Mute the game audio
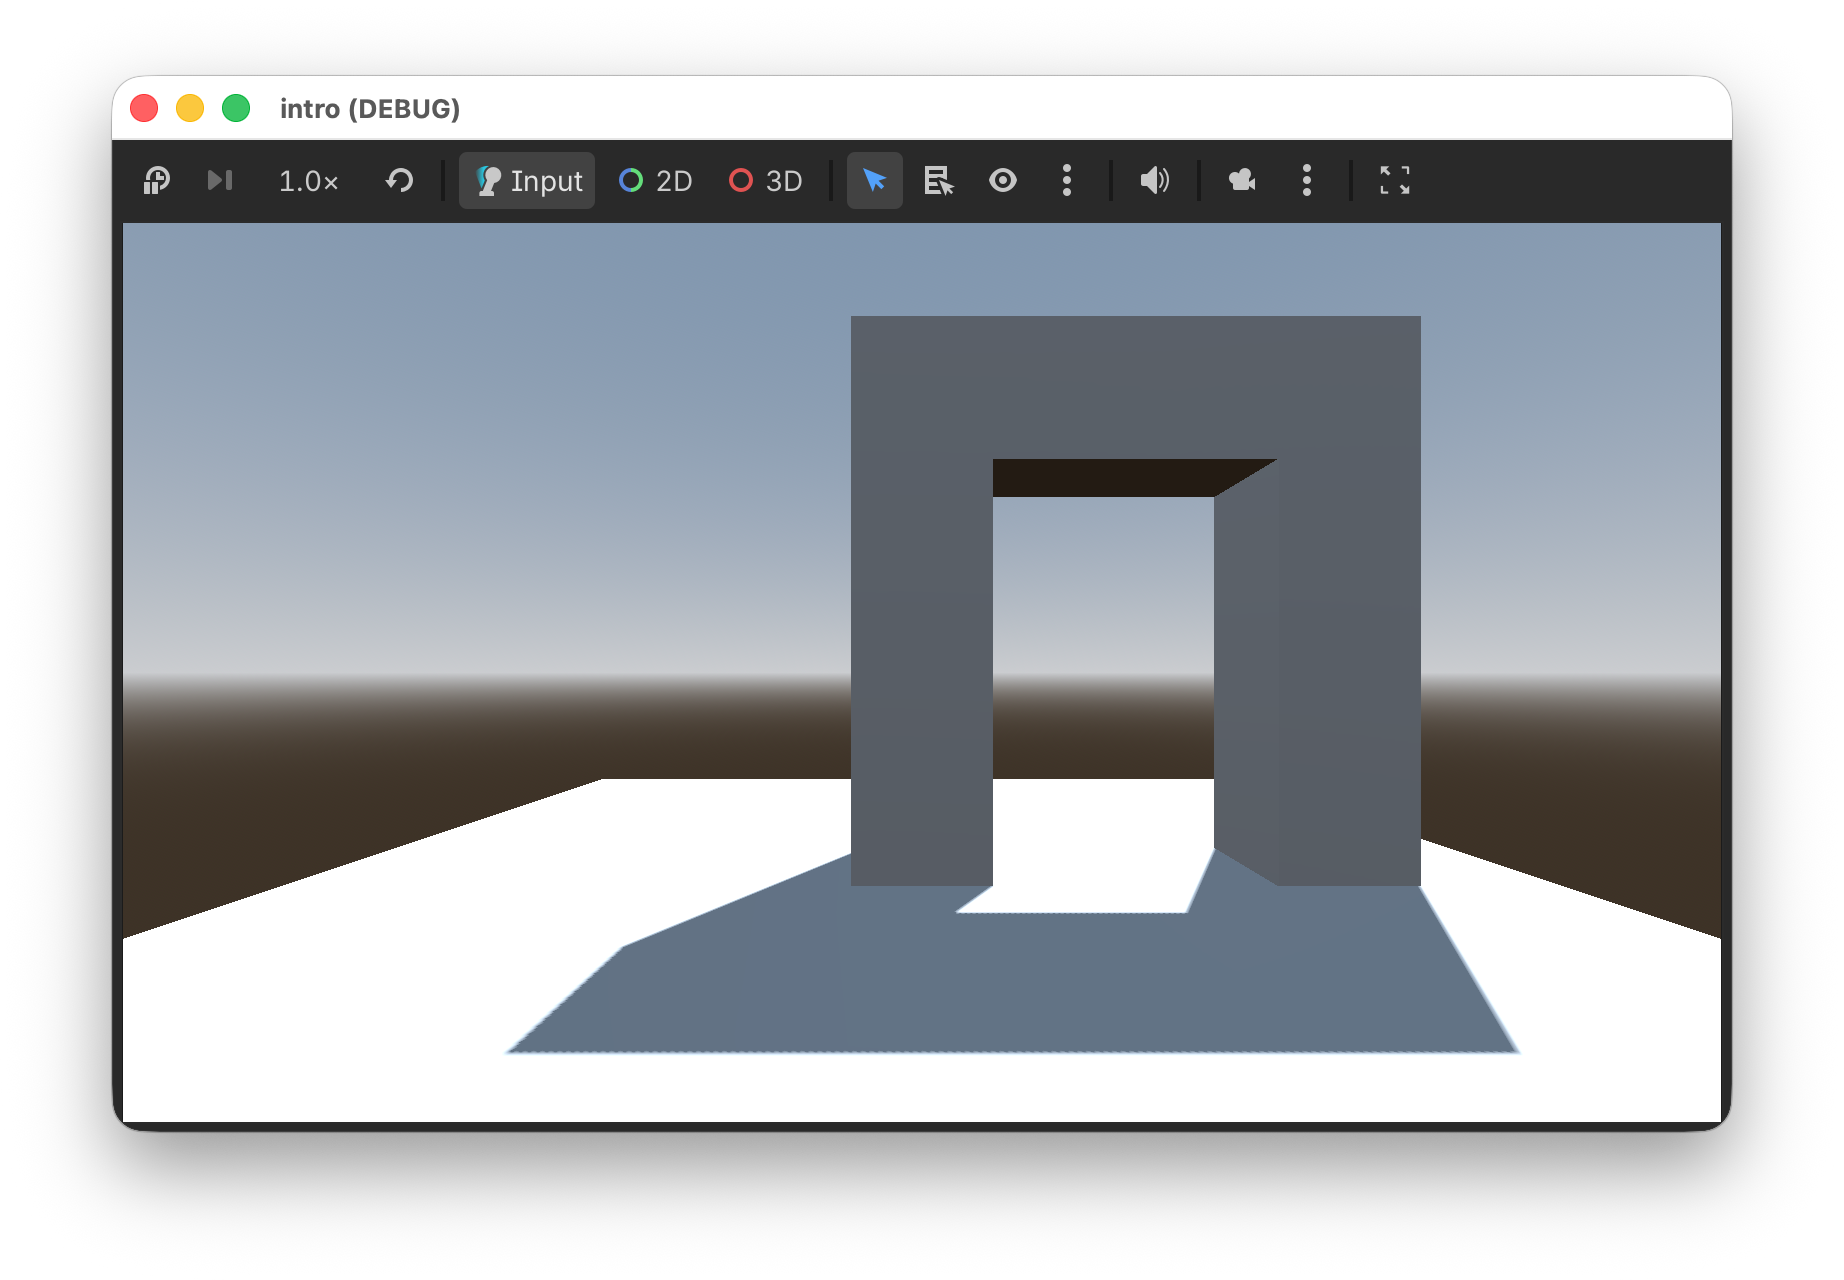Screen dimensions: 1844x1280 pyautogui.click(x=1154, y=181)
